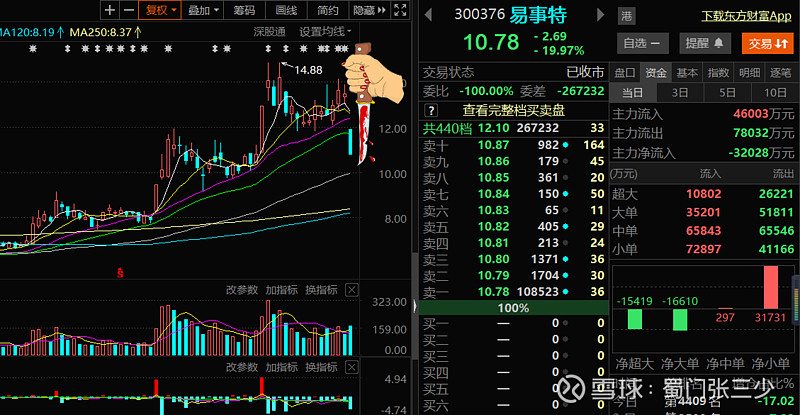Switch to 明细 tab
This screenshot has width=800, height=415.
tap(749, 73)
